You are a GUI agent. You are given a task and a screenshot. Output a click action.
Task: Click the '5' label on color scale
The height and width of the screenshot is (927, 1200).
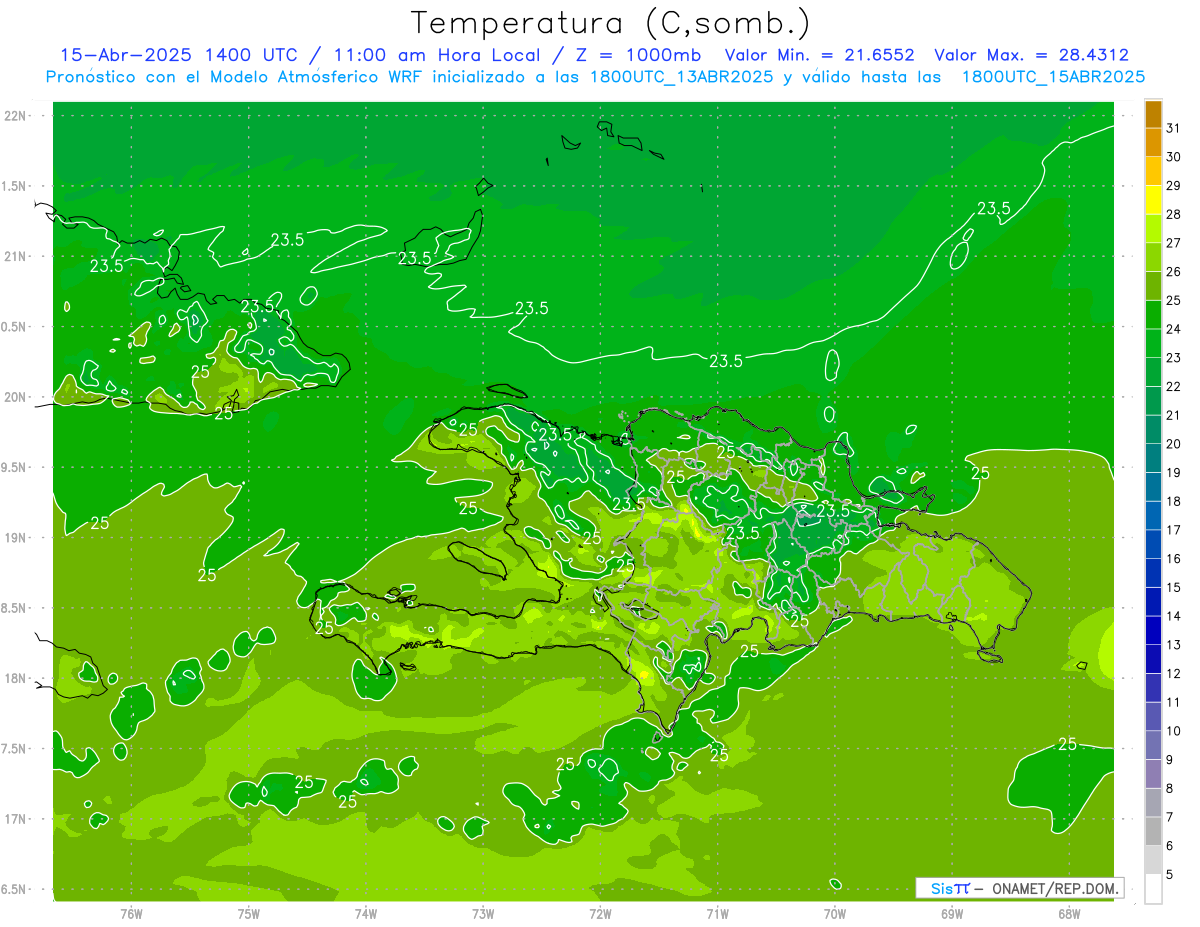pyautogui.click(x=1169, y=874)
